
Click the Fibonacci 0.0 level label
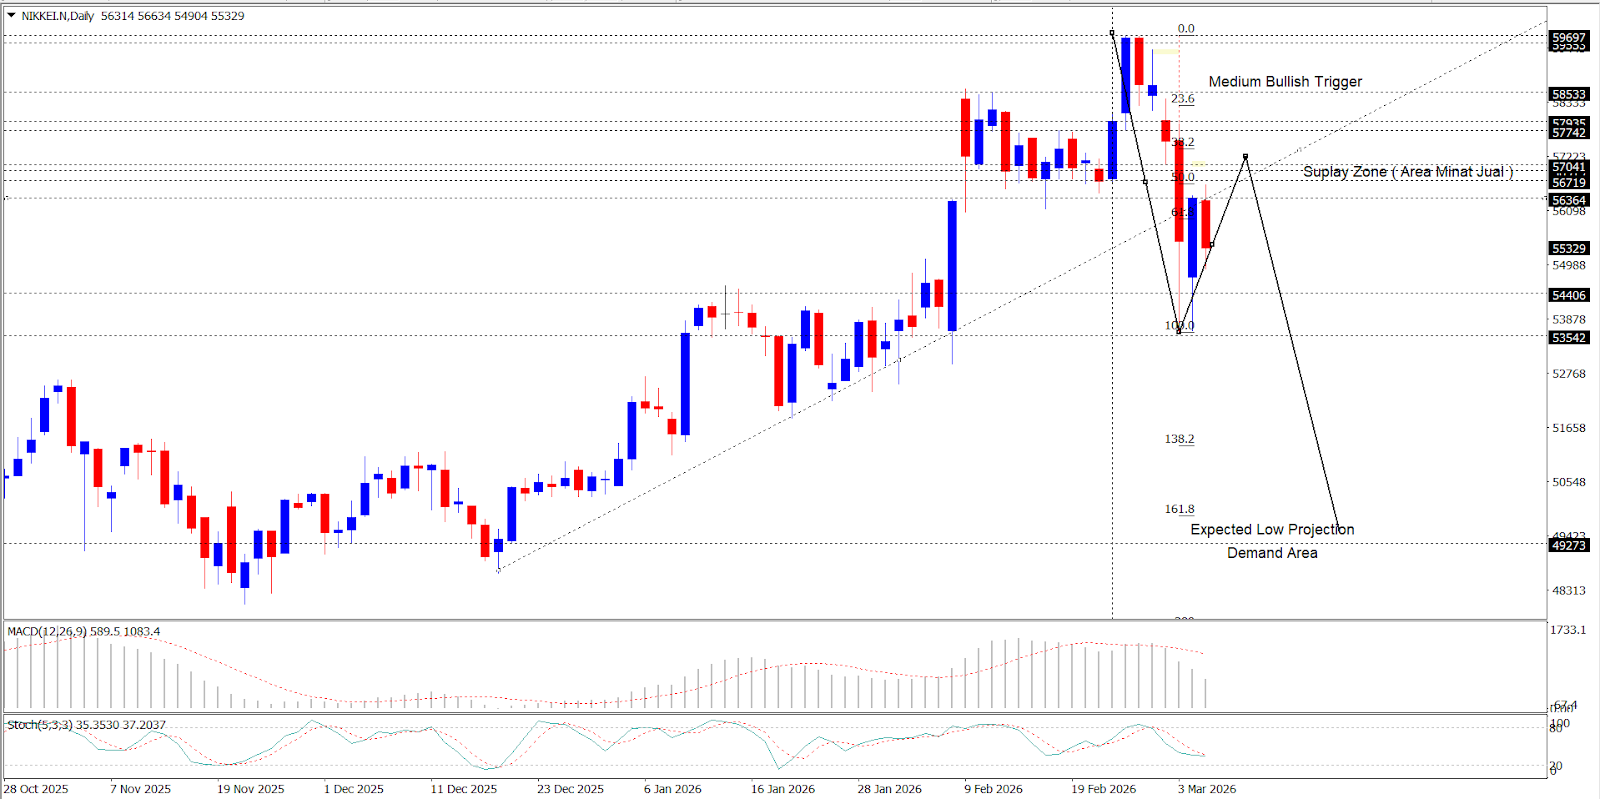(x=1185, y=29)
